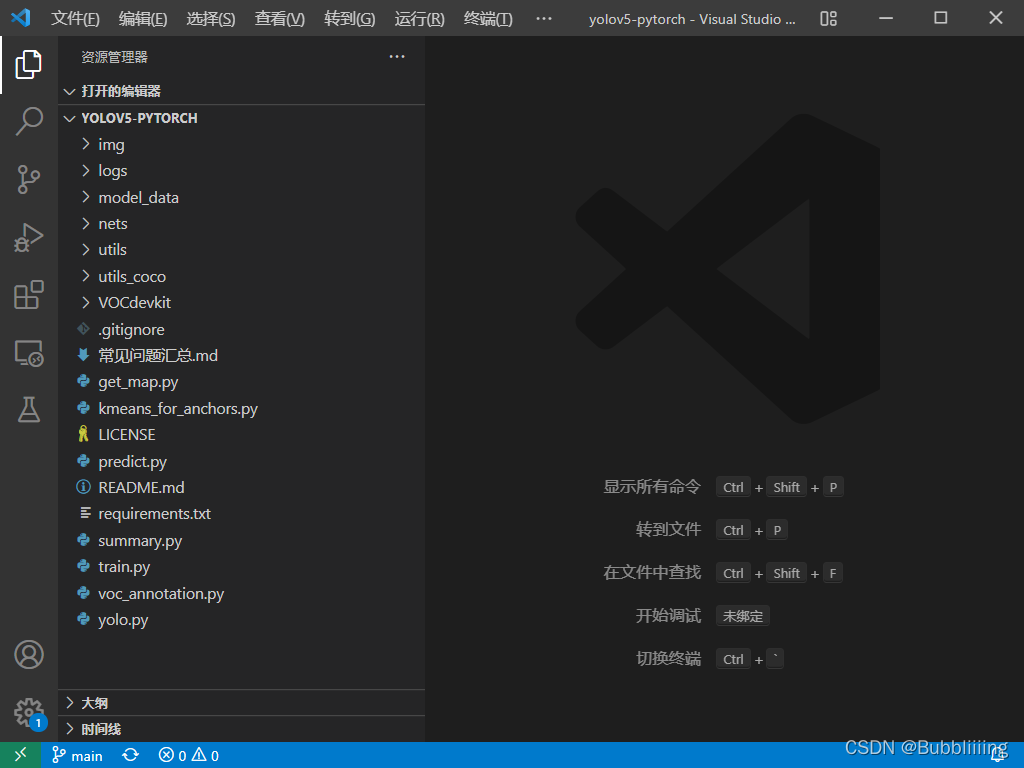Click the 开始调试 hint text

coord(668,616)
